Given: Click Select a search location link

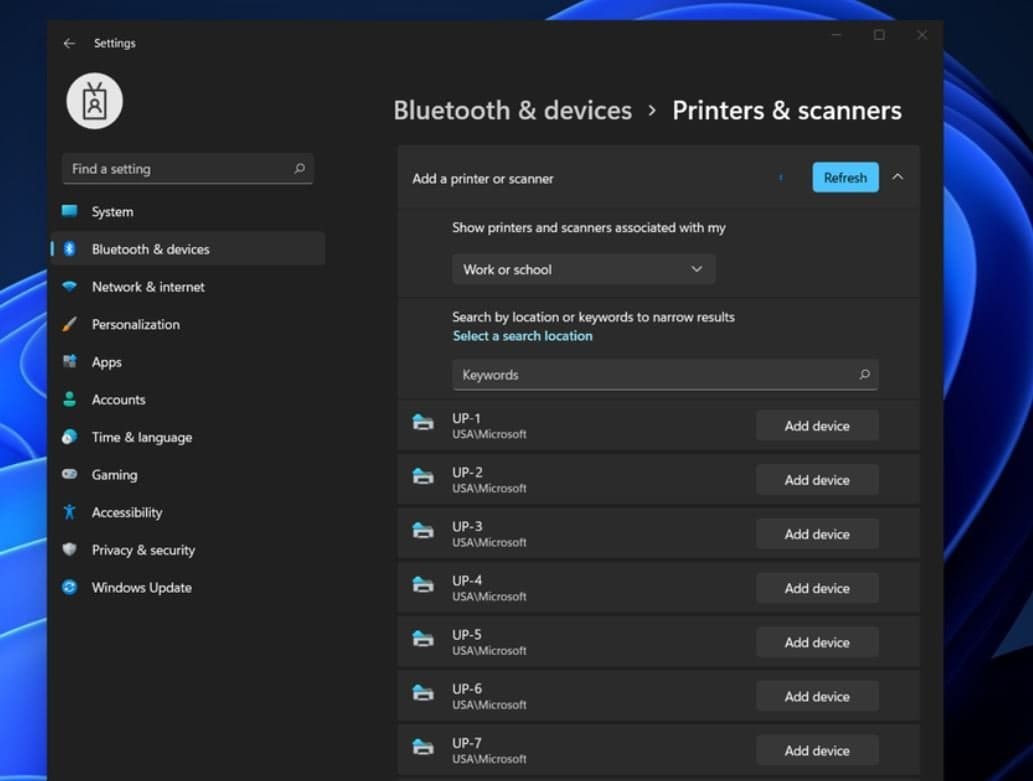Looking at the screenshot, I should 522,336.
